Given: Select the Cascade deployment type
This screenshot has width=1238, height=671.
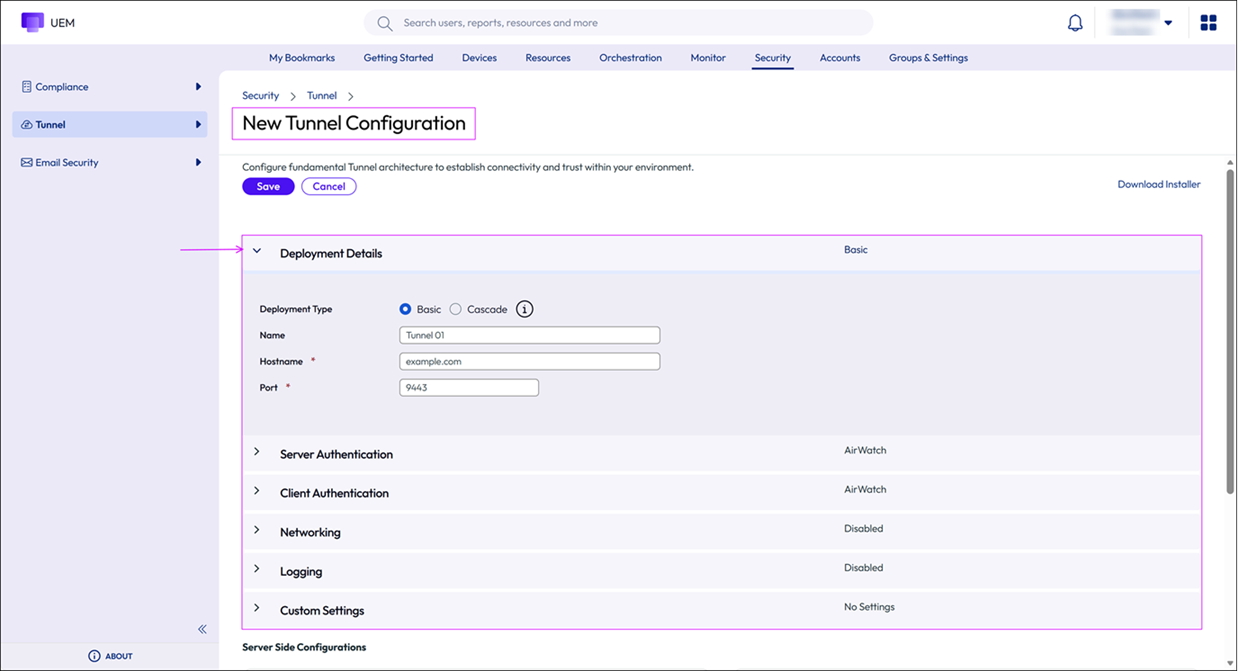Looking at the screenshot, I should 455,309.
